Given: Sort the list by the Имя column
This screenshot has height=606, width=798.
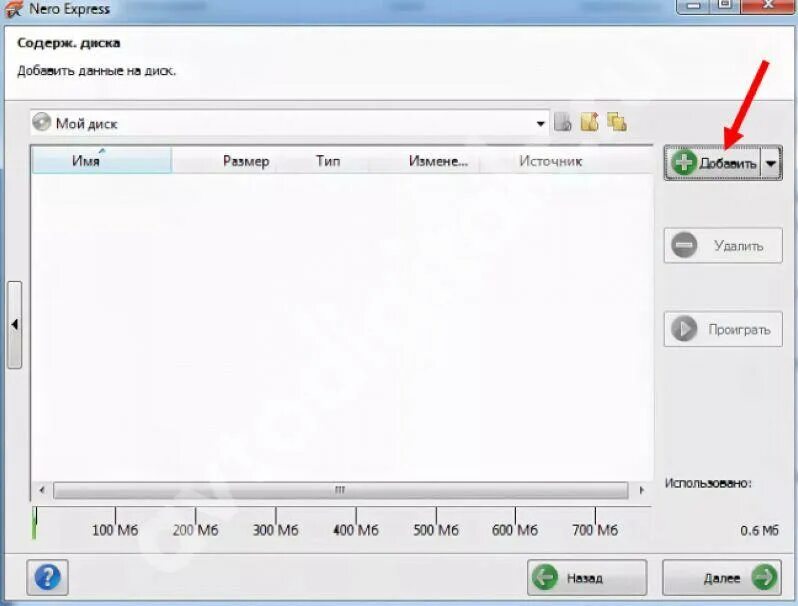Looking at the screenshot, I should pos(102,161).
